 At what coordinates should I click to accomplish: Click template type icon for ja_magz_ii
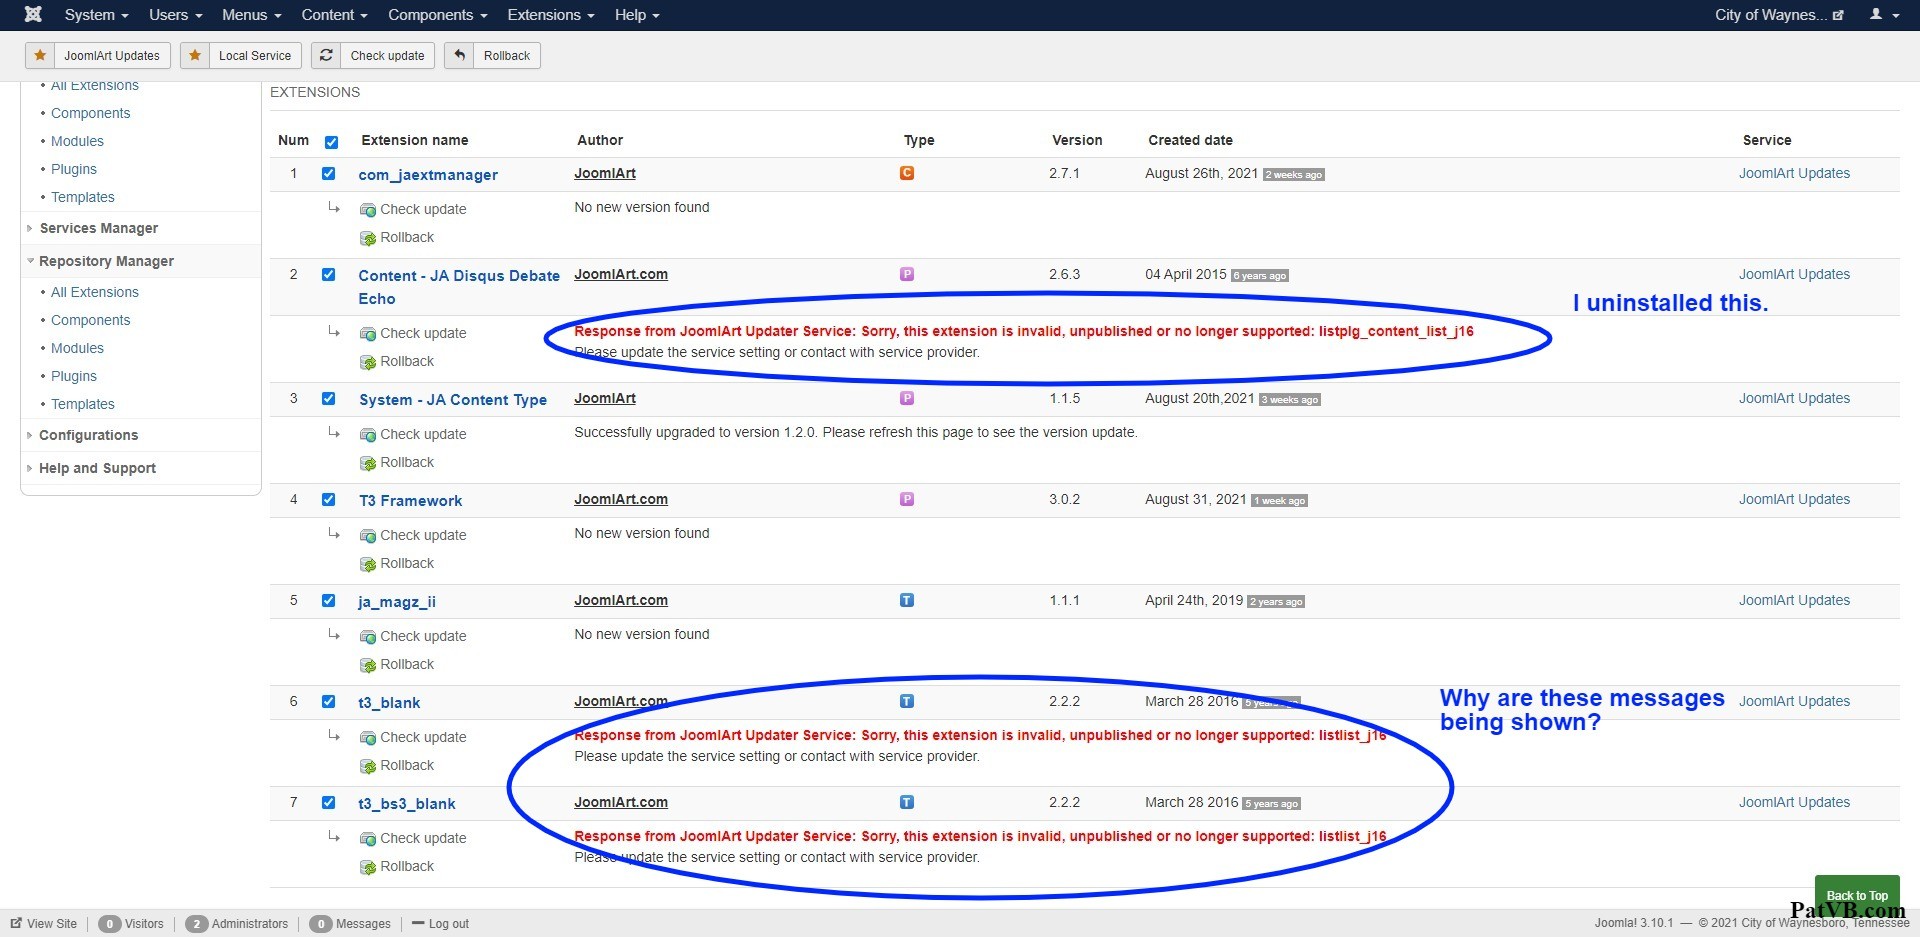tap(907, 600)
